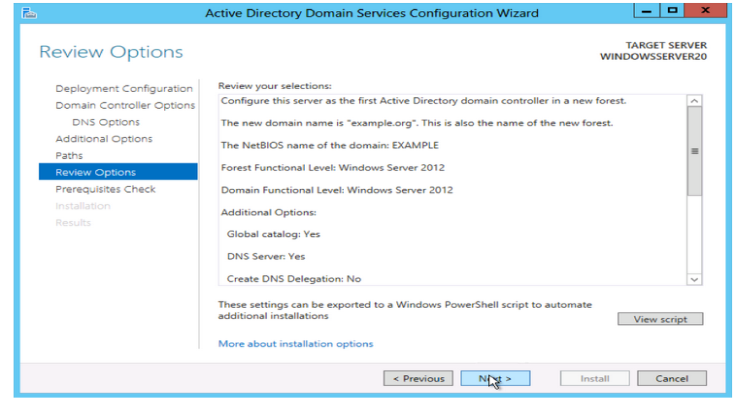Click the View script button

click(x=660, y=319)
